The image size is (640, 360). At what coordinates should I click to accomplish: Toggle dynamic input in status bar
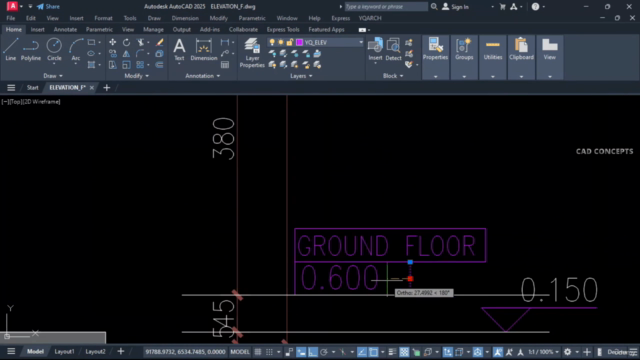301,352
